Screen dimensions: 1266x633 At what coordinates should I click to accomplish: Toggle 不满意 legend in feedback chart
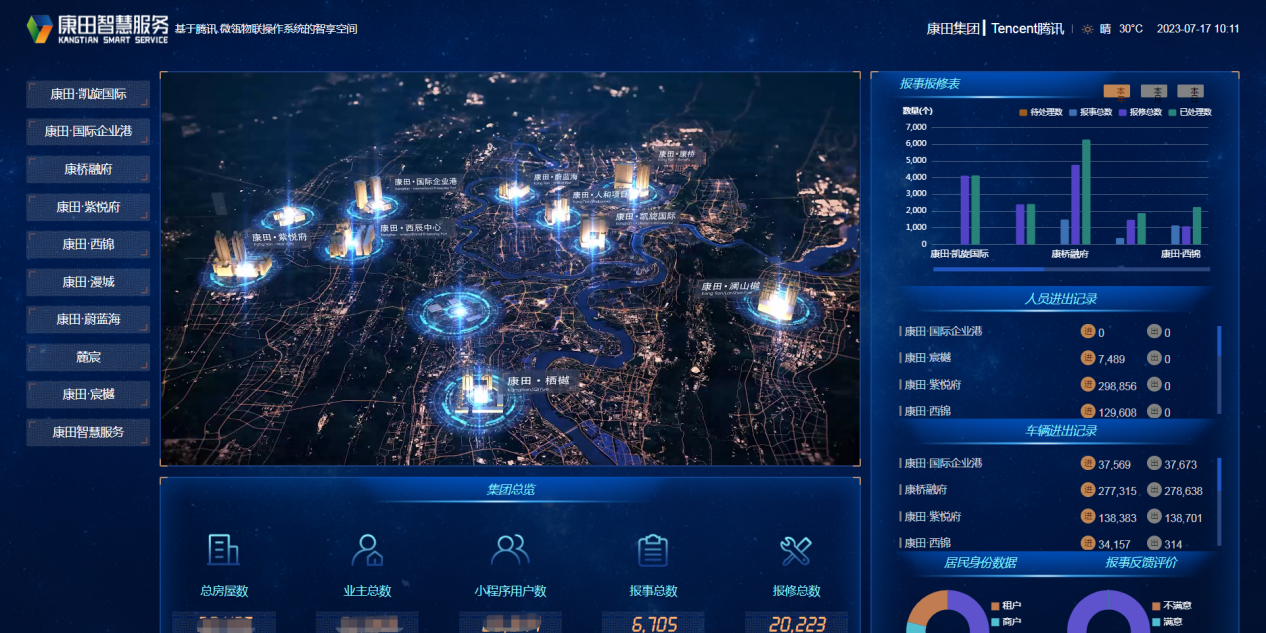tap(1171, 606)
